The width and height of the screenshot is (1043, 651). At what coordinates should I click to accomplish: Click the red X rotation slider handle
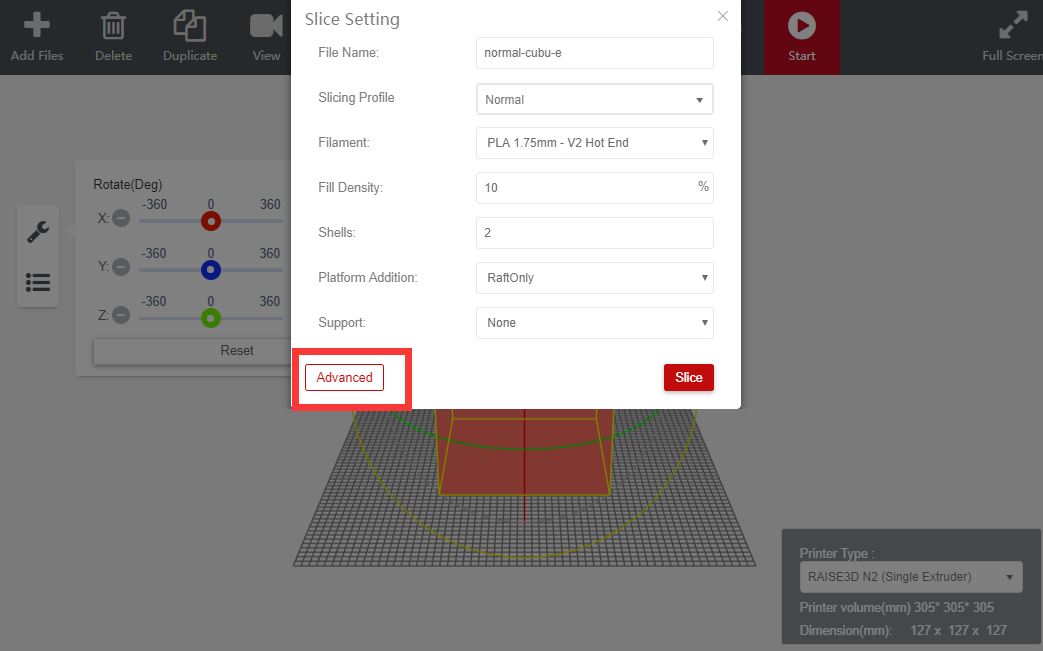pos(210,221)
